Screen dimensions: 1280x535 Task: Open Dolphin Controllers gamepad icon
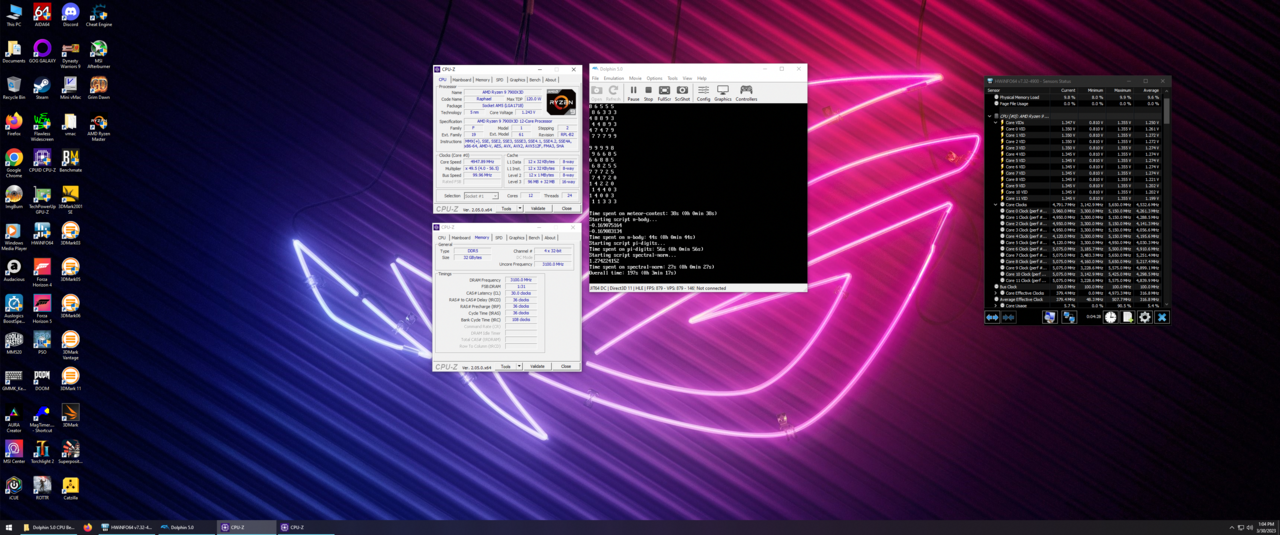coord(746,92)
